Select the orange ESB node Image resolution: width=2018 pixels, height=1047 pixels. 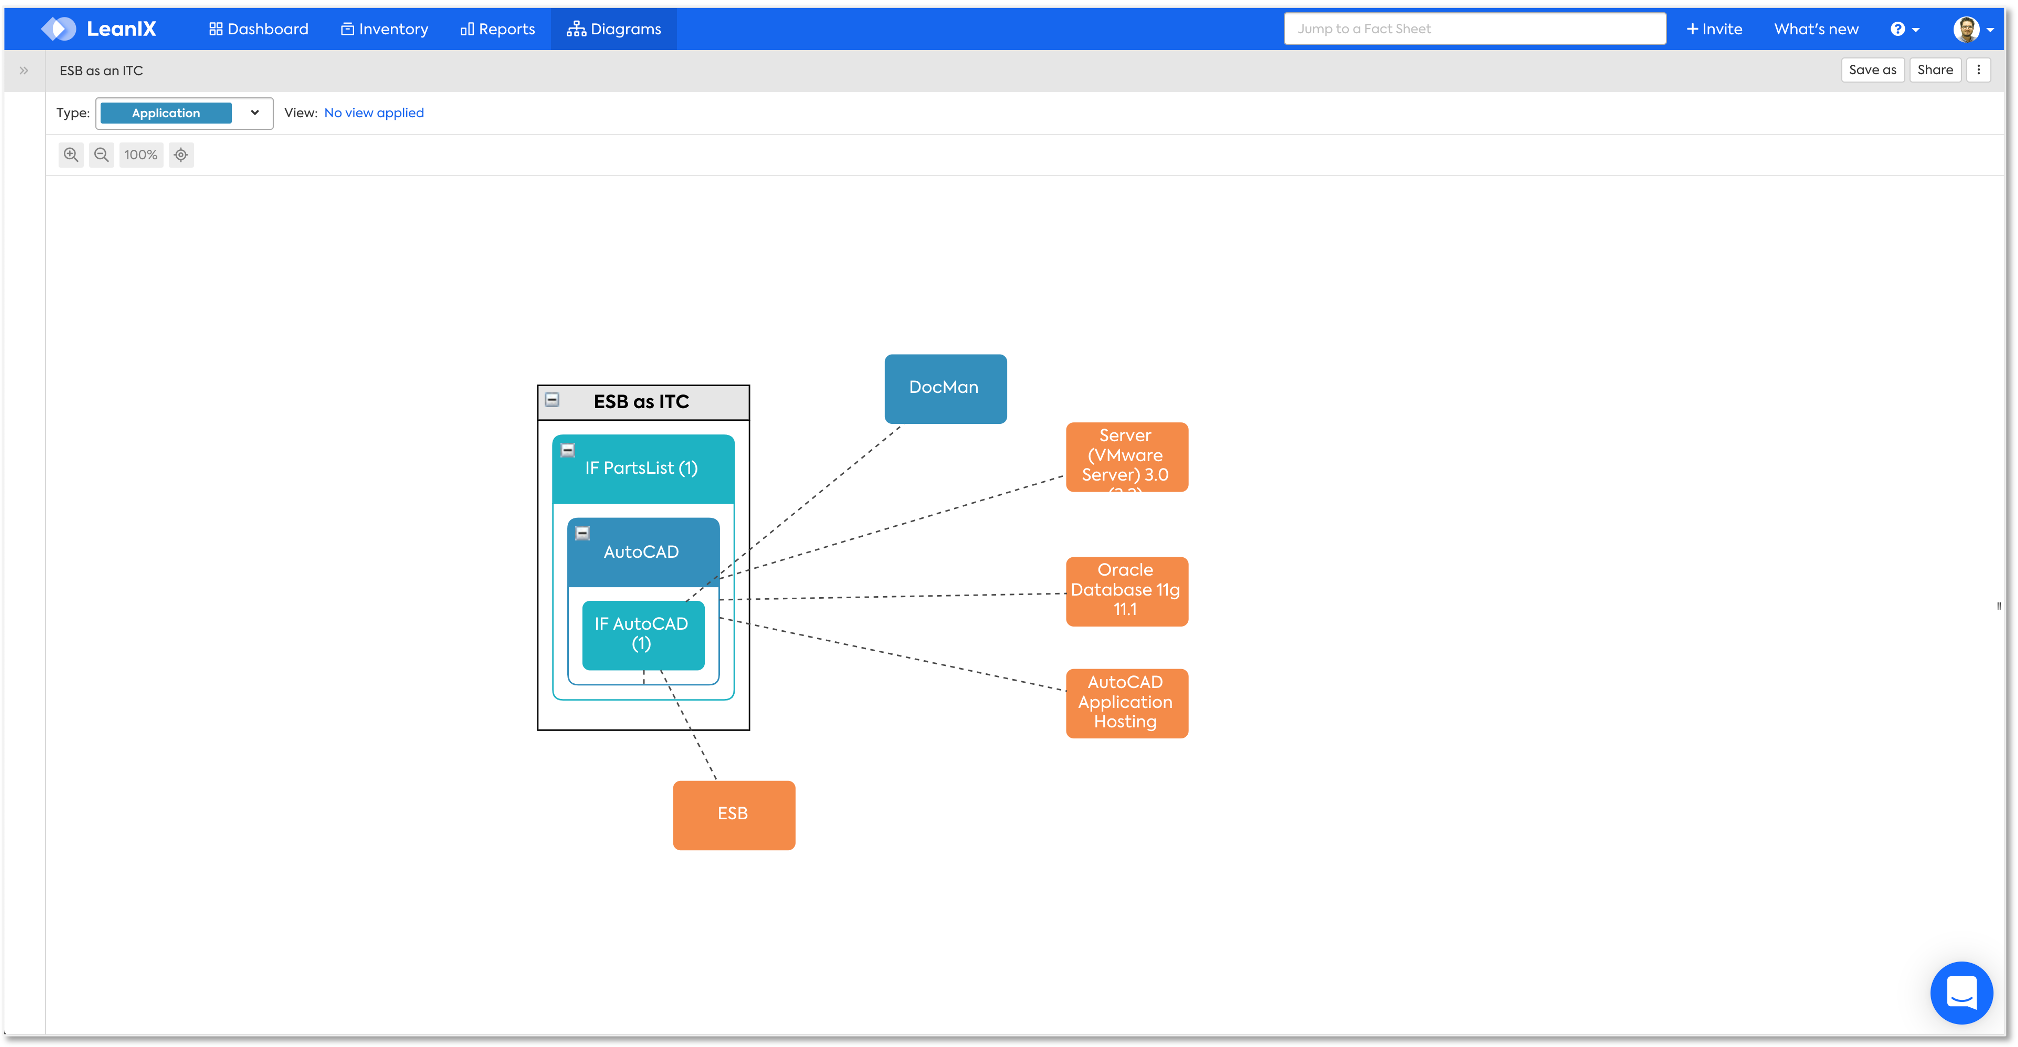coord(734,815)
